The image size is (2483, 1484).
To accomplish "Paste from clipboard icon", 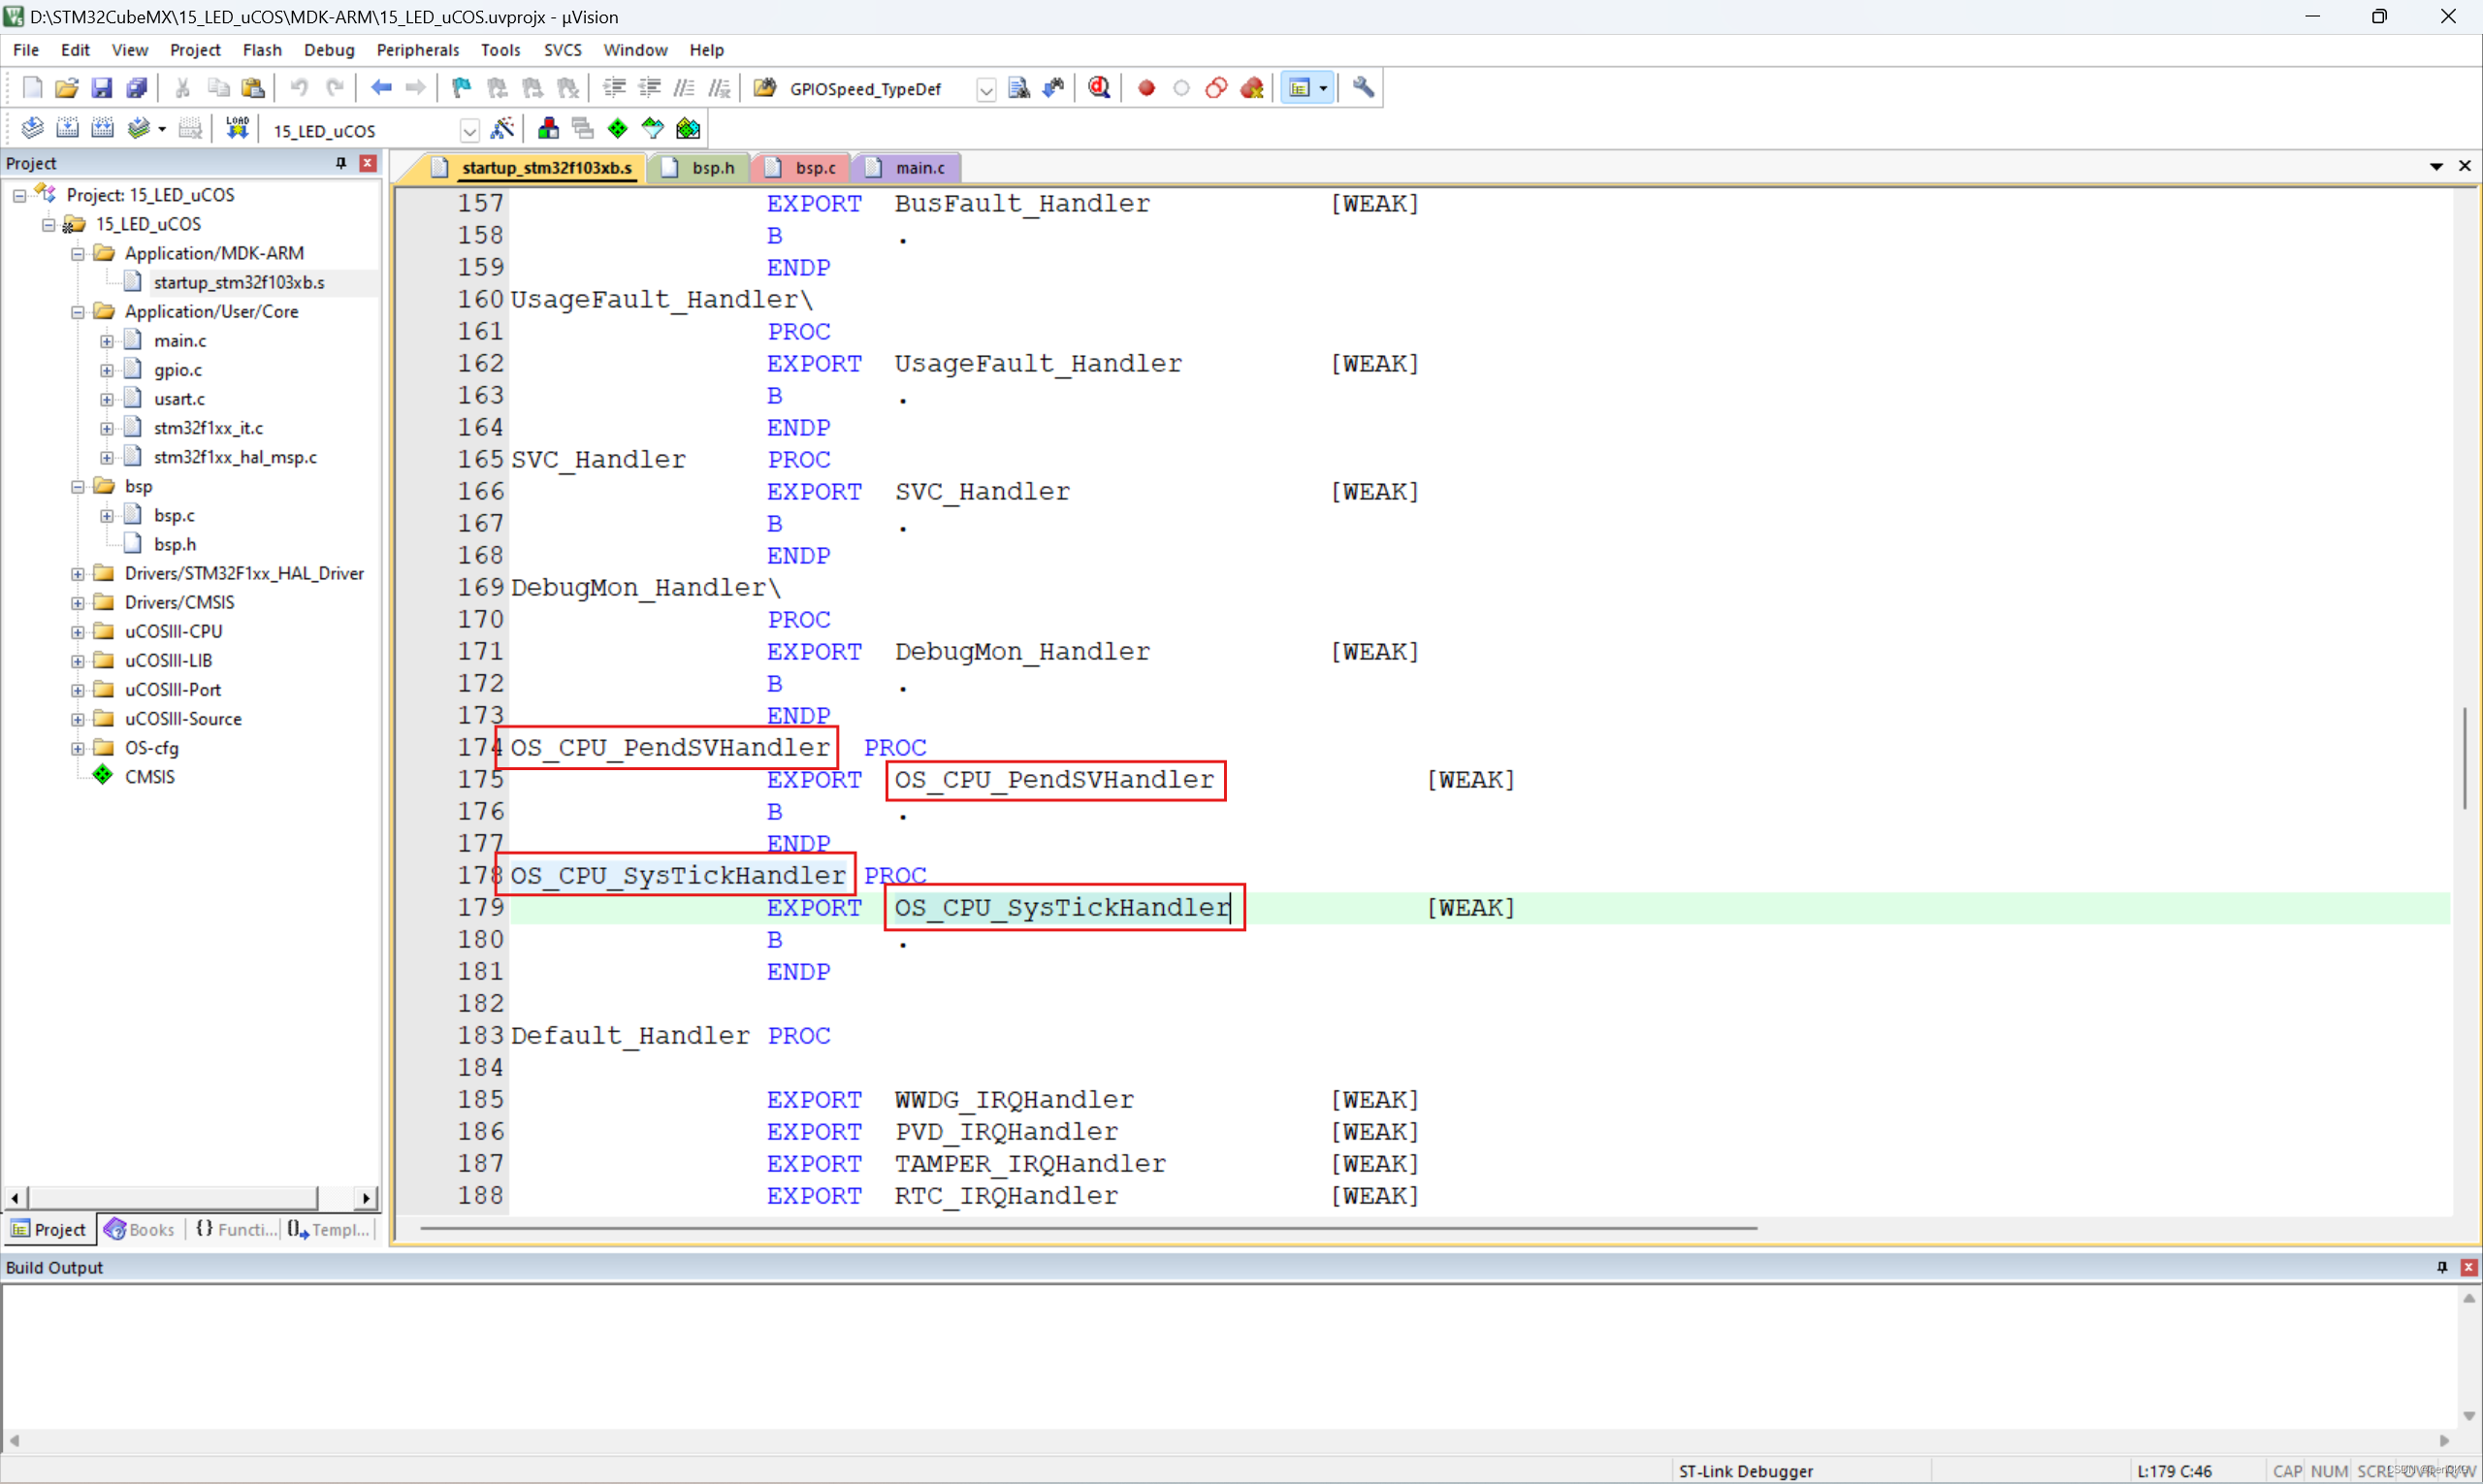I will click(x=253, y=88).
